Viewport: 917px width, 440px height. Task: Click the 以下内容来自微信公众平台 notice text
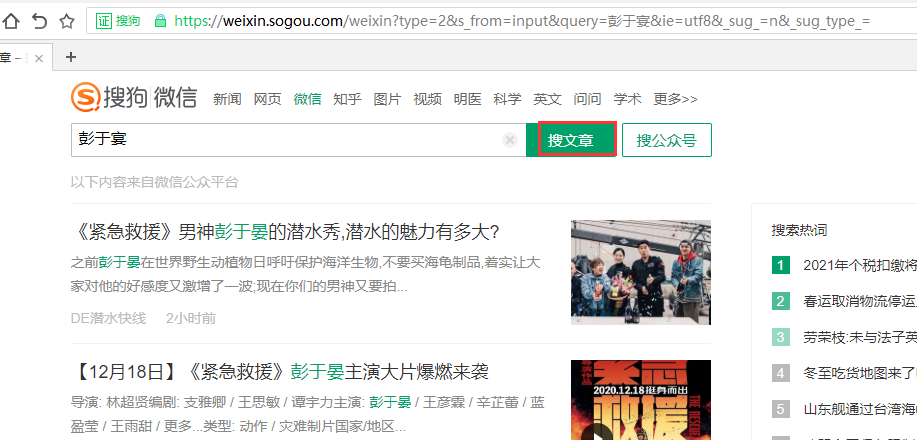155,182
